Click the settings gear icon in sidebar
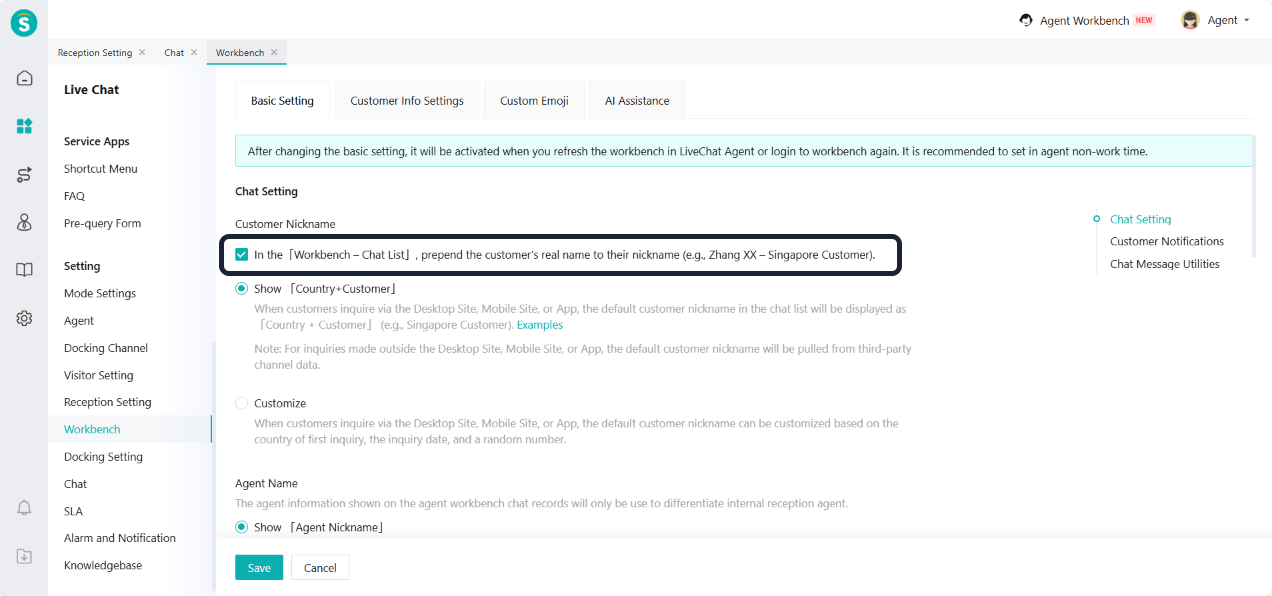Screen dimensions: 1272x596 point(24,318)
